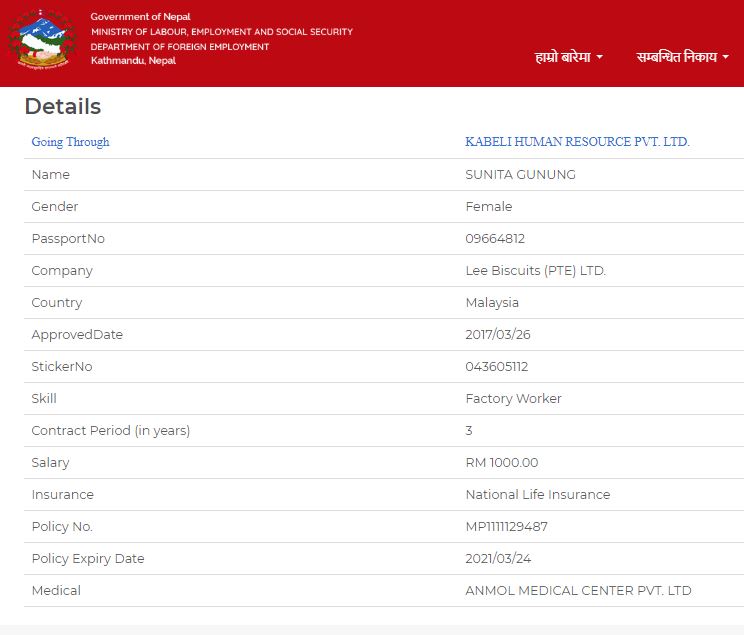Image resolution: width=744 pixels, height=635 pixels.
Task: Click the Insurance row label
Action: pos(63,495)
